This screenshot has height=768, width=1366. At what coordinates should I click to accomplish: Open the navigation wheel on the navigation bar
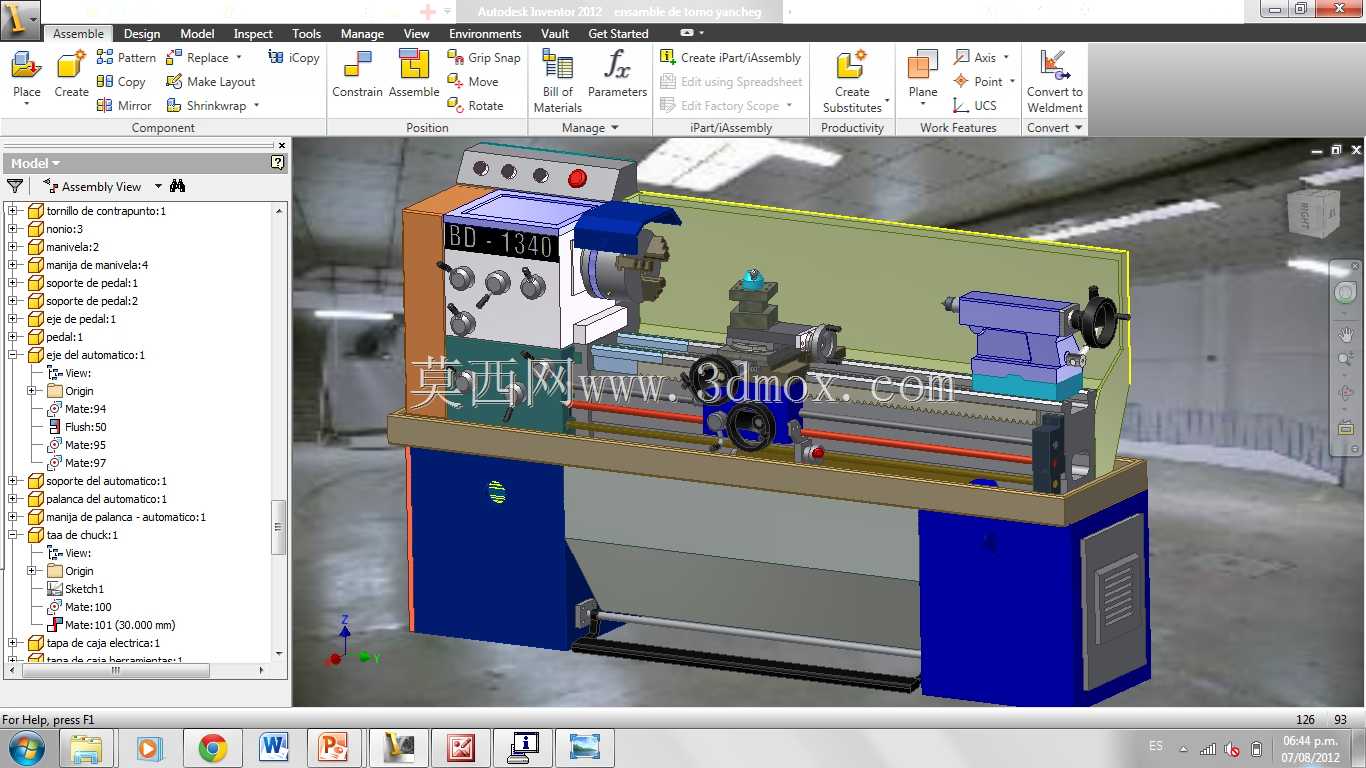click(1345, 293)
